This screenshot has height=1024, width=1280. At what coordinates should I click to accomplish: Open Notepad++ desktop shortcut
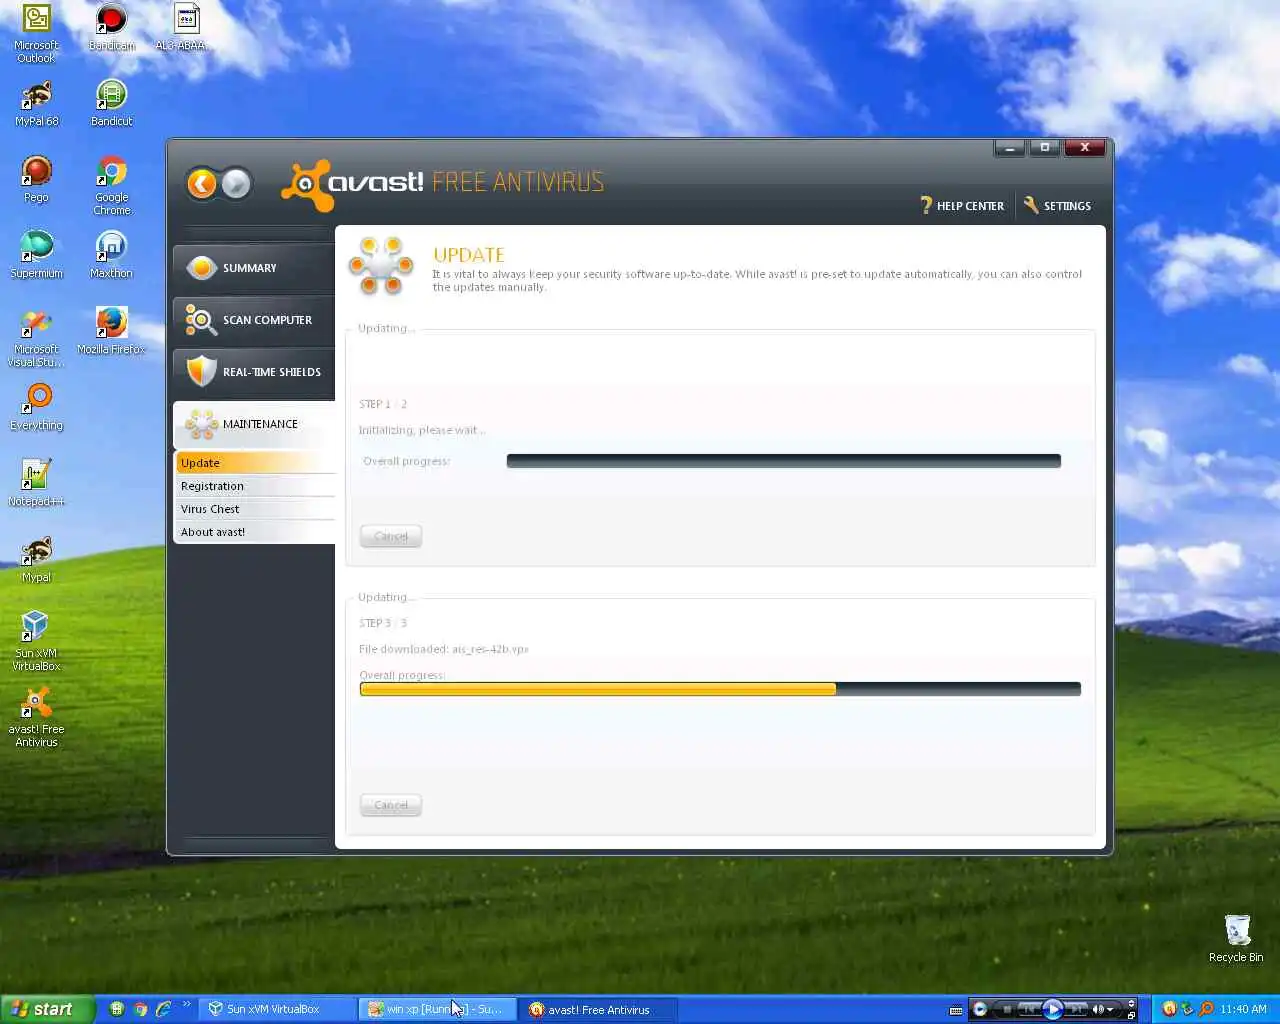36,484
